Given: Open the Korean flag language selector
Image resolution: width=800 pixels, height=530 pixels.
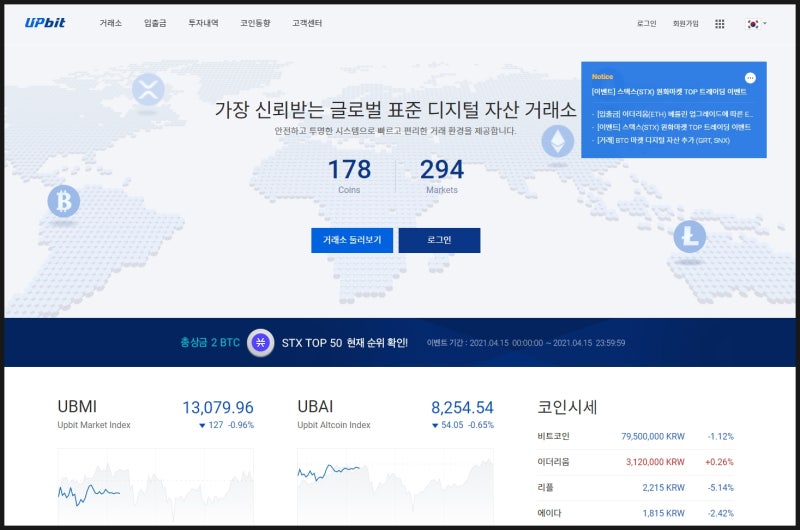Looking at the screenshot, I should (x=756, y=23).
